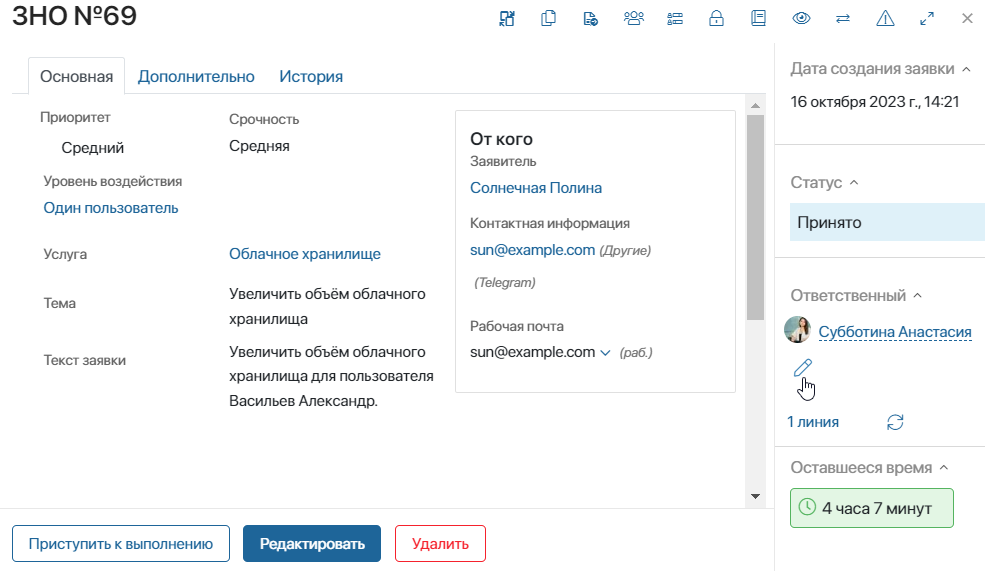Viewport: 989px width, 572px height.
Task: Toggle the eye watch icon
Action: pyautogui.click(x=801, y=18)
